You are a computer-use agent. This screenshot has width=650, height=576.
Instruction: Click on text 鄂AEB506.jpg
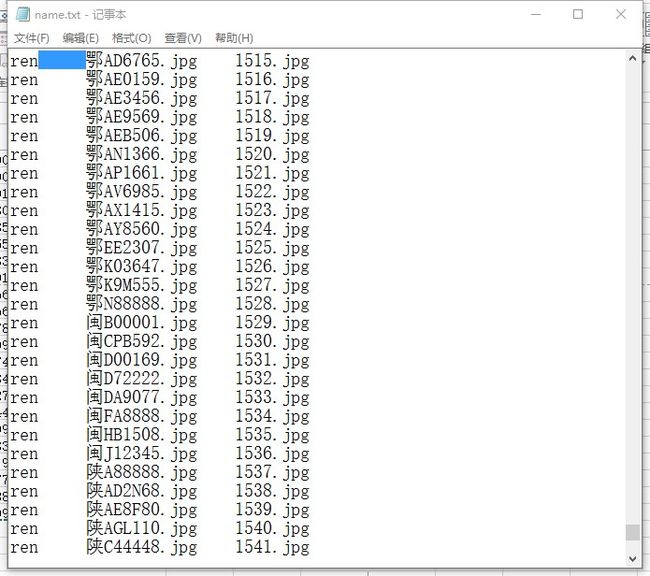142,136
